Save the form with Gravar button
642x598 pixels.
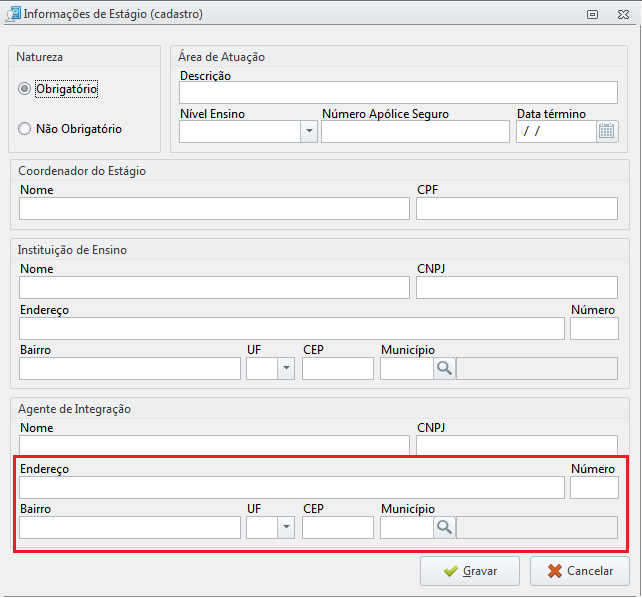click(470, 571)
